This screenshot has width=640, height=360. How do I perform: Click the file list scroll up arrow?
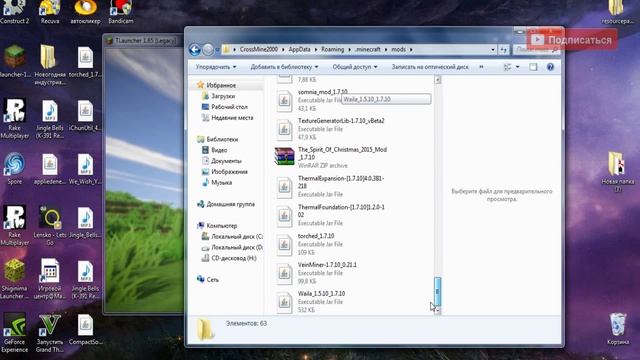(x=437, y=80)
